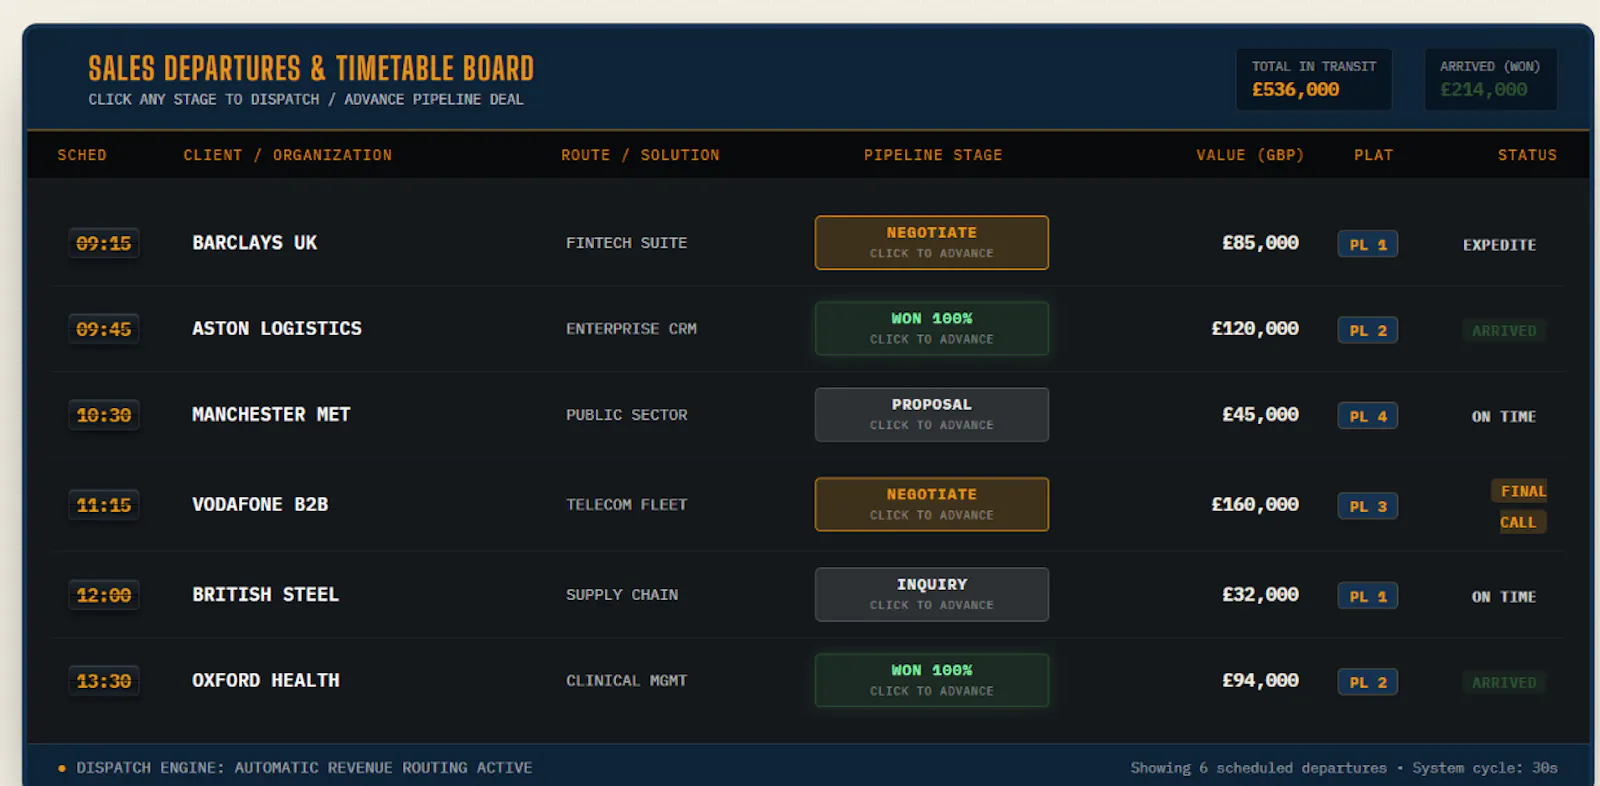Image resolution: width=1600 pixels, height=786 pixels.
Task: Click the £45,000 deal value
Action: (1261, 415)
